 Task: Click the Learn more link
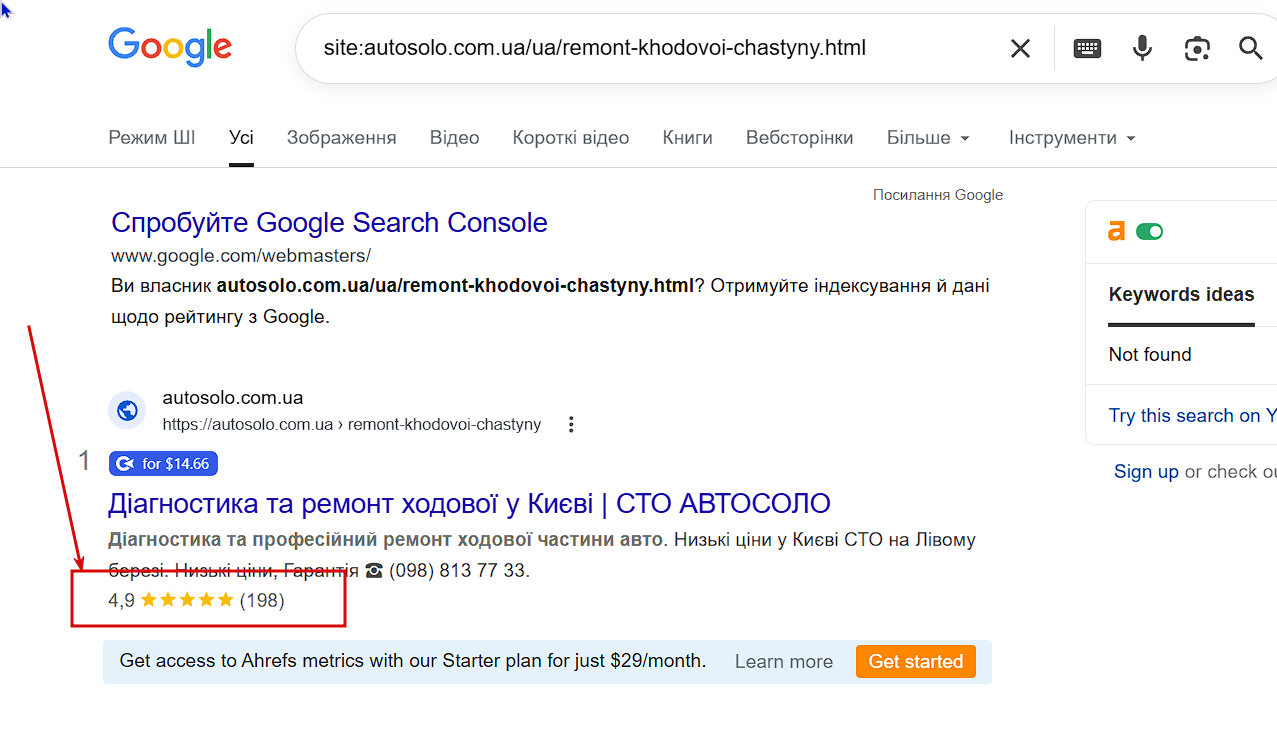tap(784, 662)
